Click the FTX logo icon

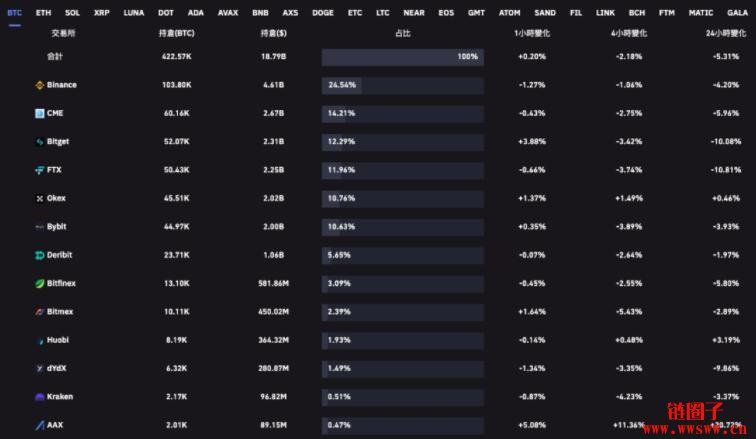(40, 170)
